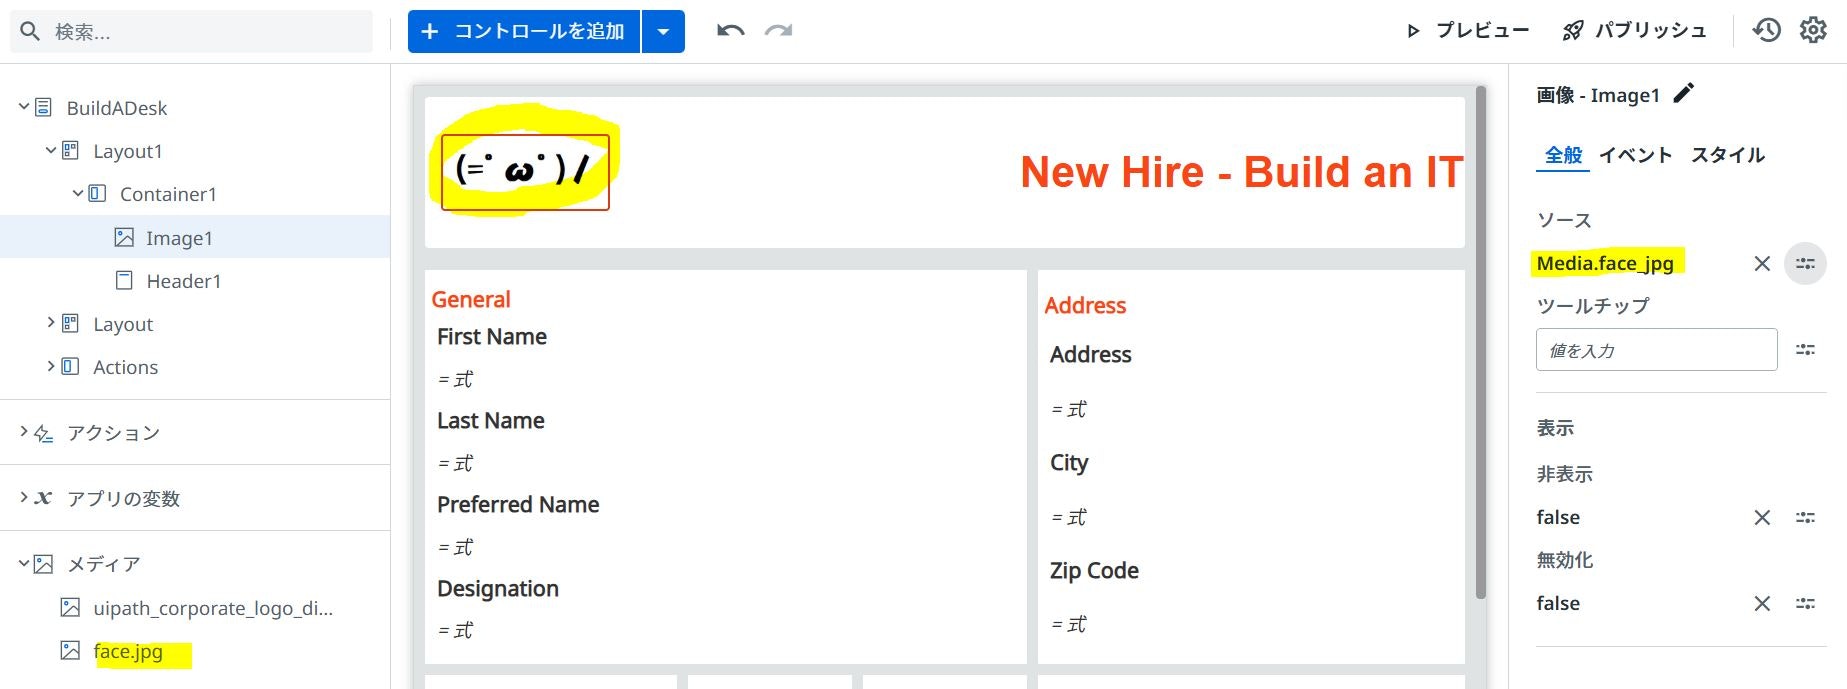Select Header1 in the tree
The image size is (1847, 689).
184,281
